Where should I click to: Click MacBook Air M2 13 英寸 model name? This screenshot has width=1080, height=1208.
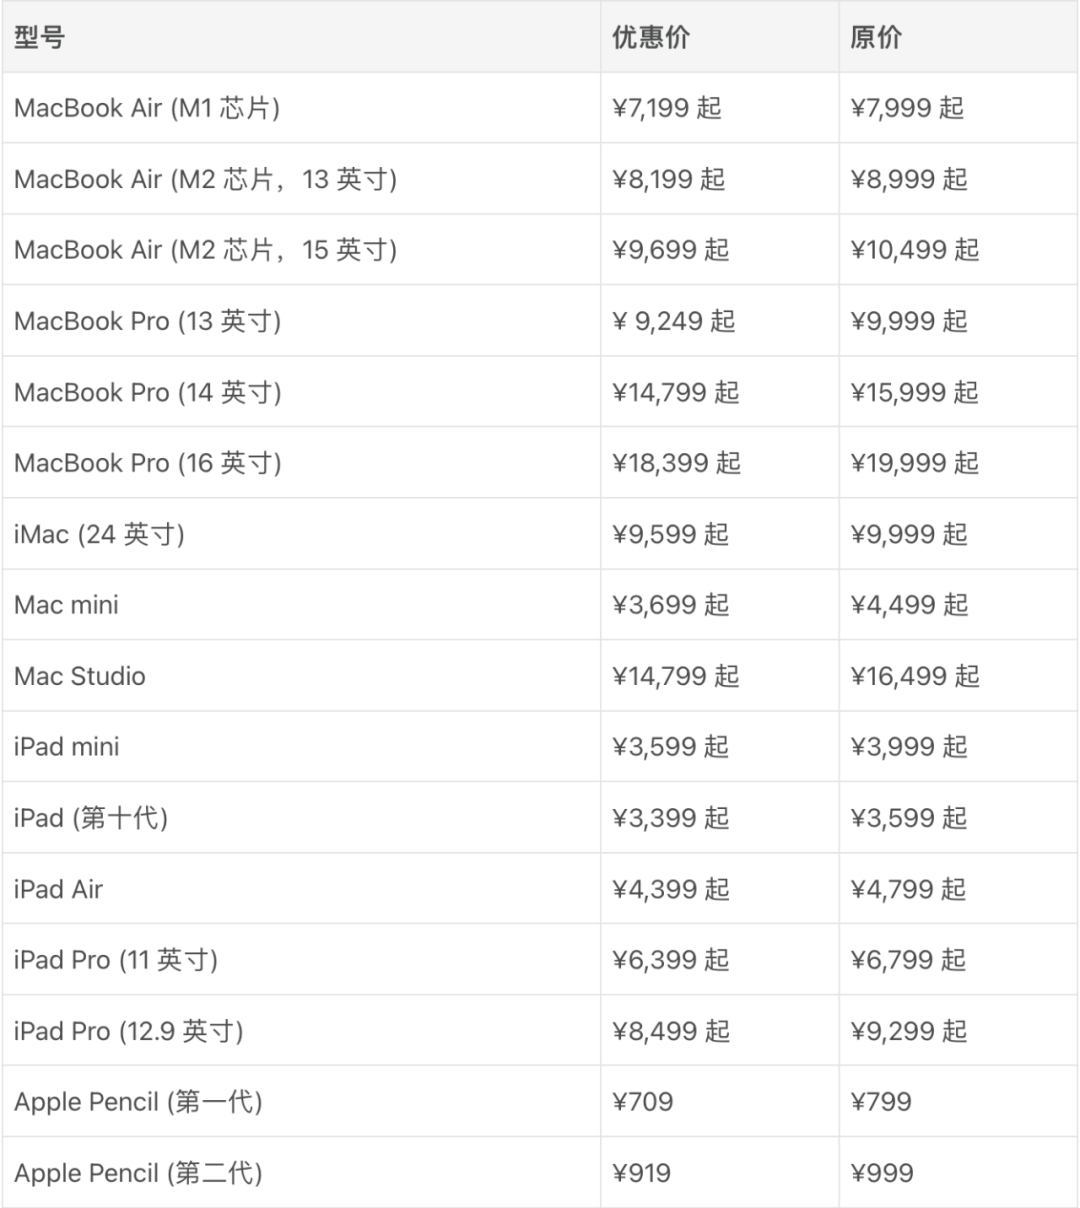point(205,179)
